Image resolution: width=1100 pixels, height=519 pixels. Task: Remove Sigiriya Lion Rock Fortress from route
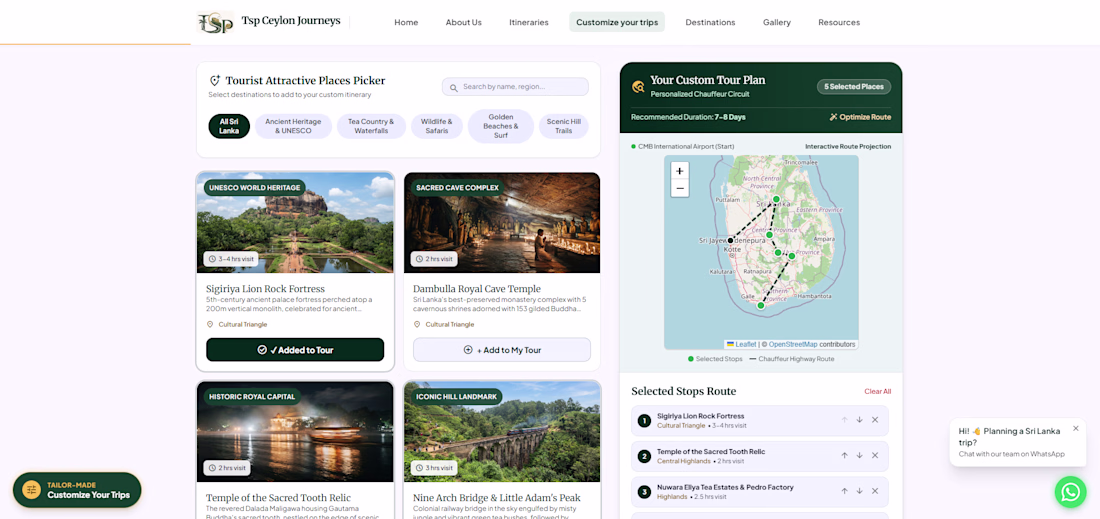coord(875,420)
